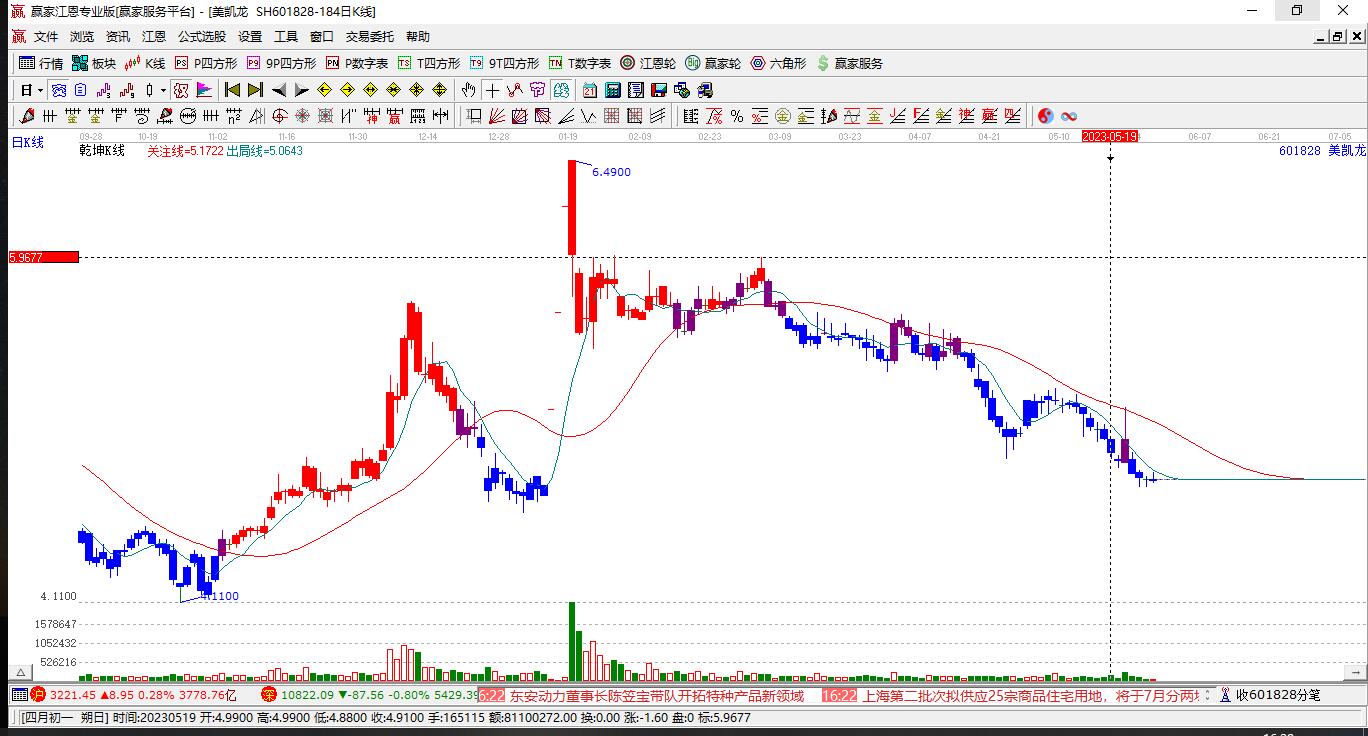This screenshot has height=736, width=1368.
Task: Open the 江恩 menu
Action: [154, 37]
